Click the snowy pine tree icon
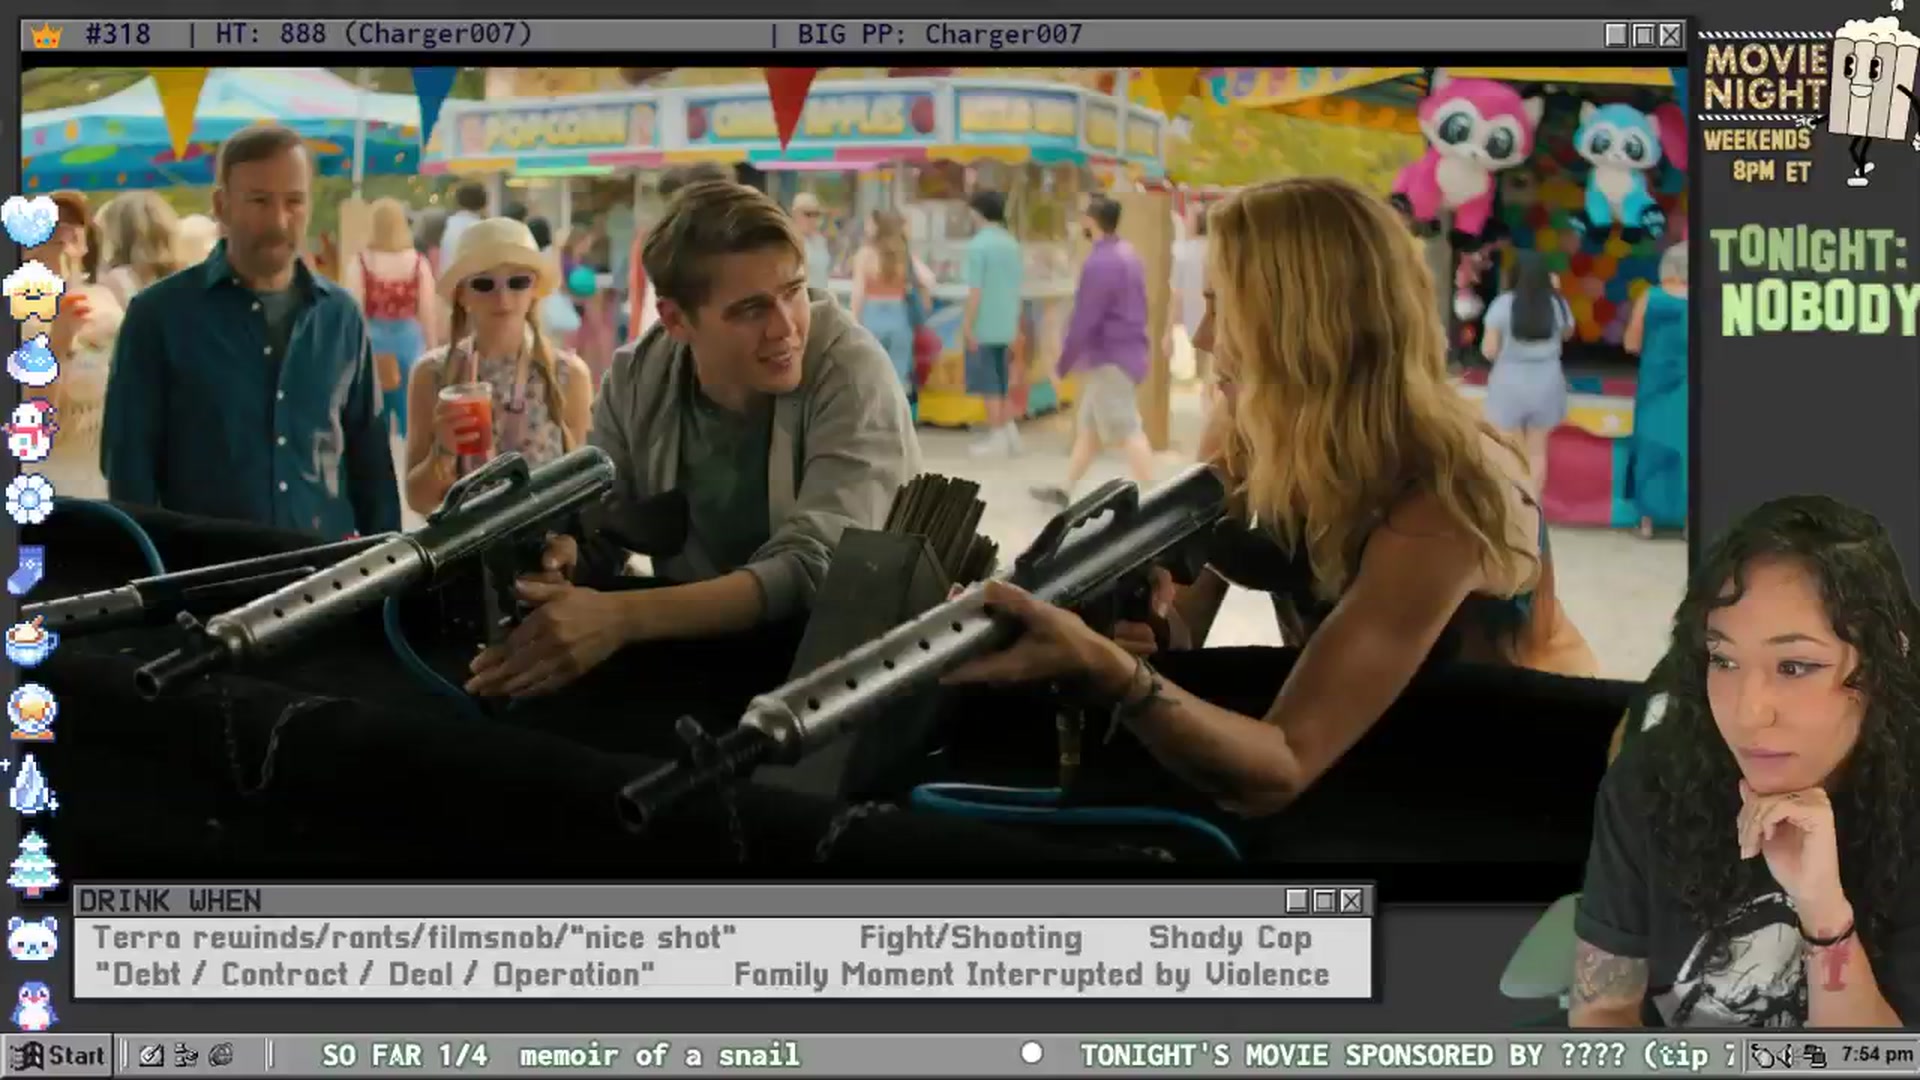Screen dimensions: 1920x1080 33,863
